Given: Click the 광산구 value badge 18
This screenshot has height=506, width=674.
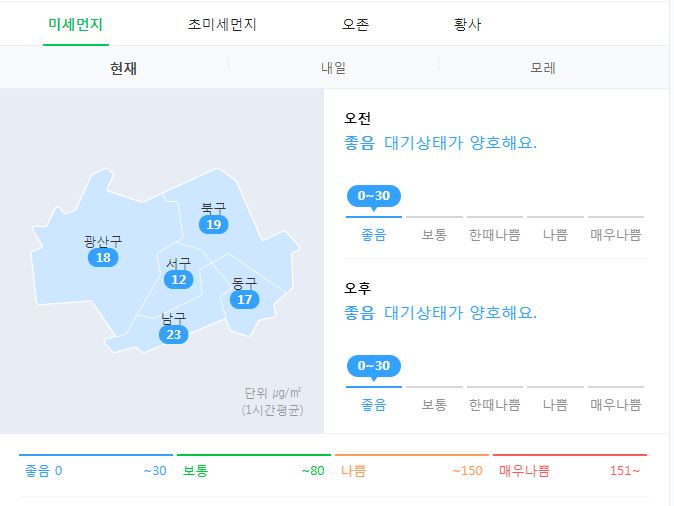Looking at the screenshot, I should pyautogui.click(x=103, y=258).
